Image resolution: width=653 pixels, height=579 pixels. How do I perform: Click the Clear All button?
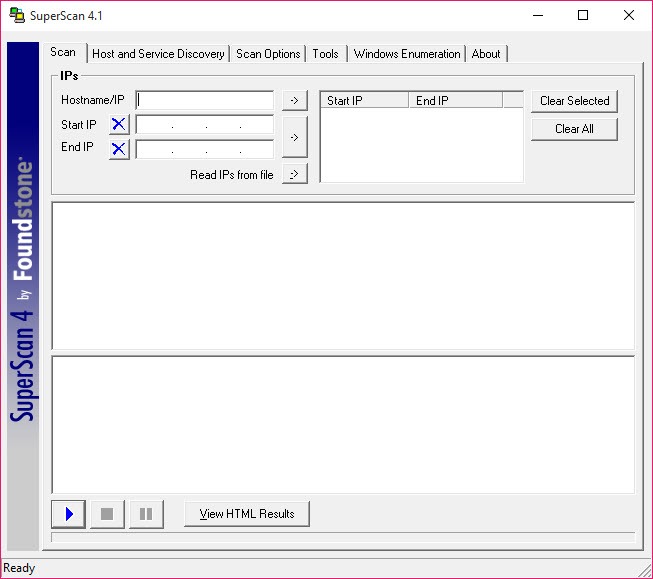click(x=574, y=129)
